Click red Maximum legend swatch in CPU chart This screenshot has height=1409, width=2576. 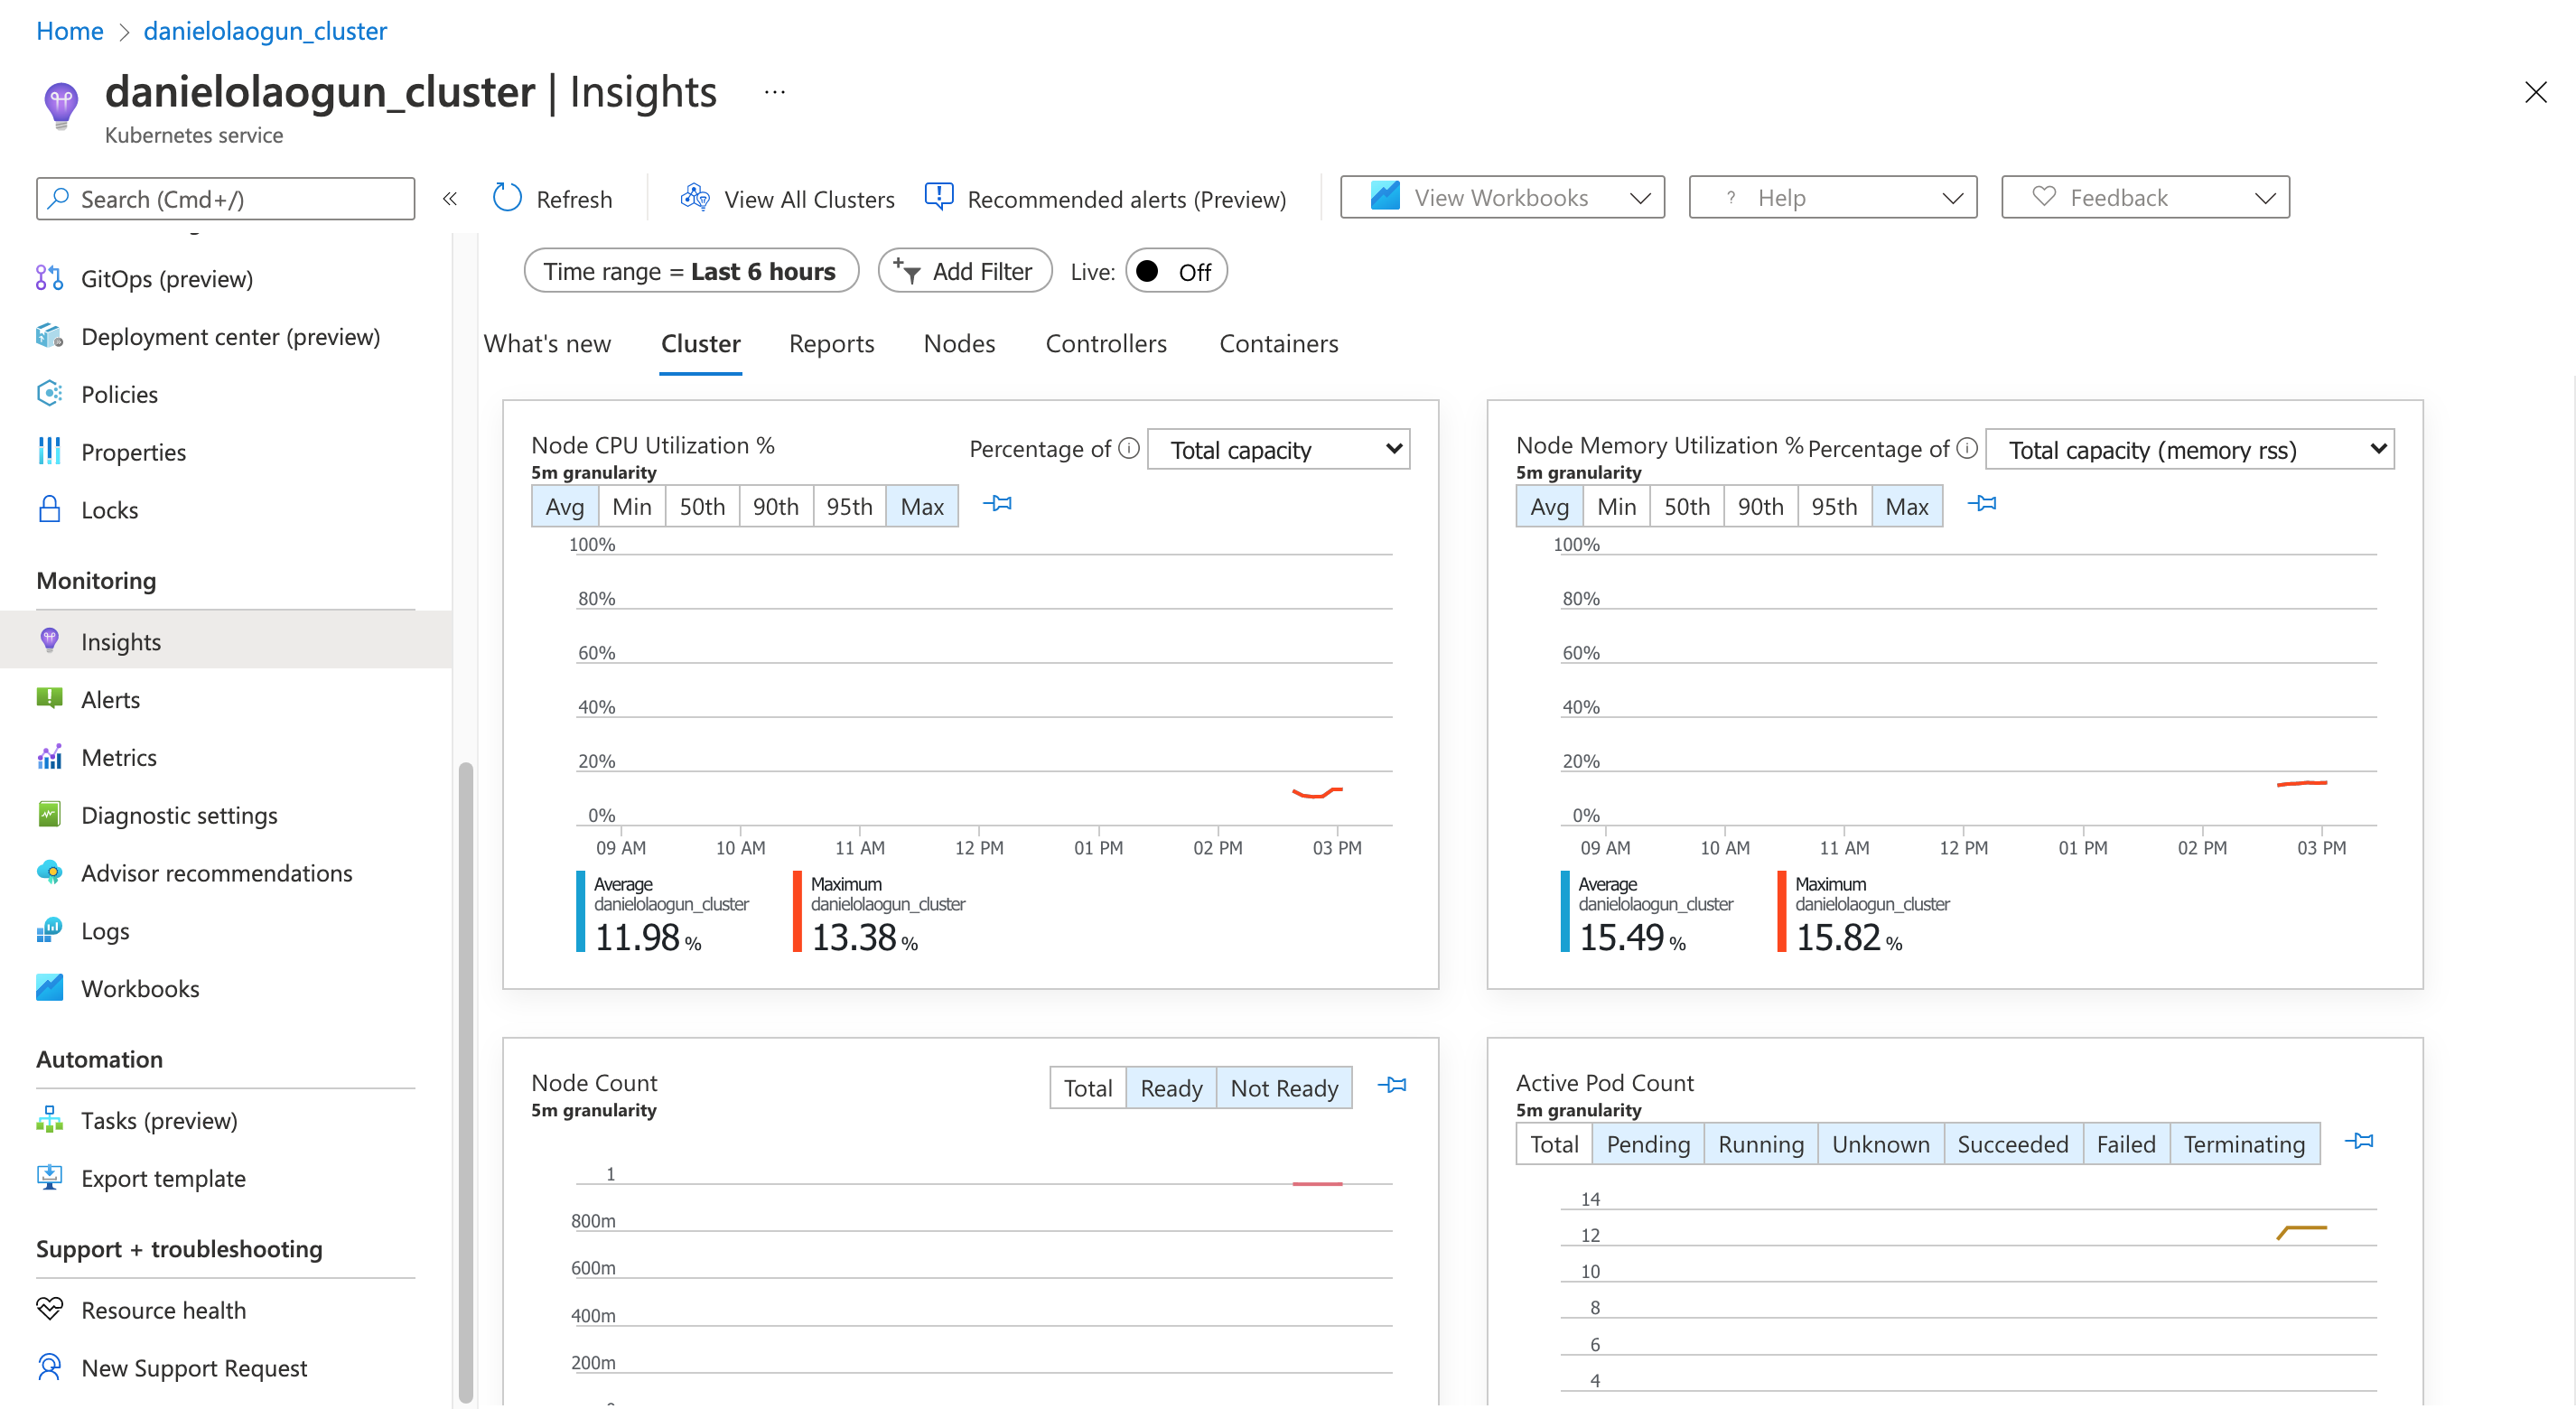pyautogui.click(x=797, y=912)
